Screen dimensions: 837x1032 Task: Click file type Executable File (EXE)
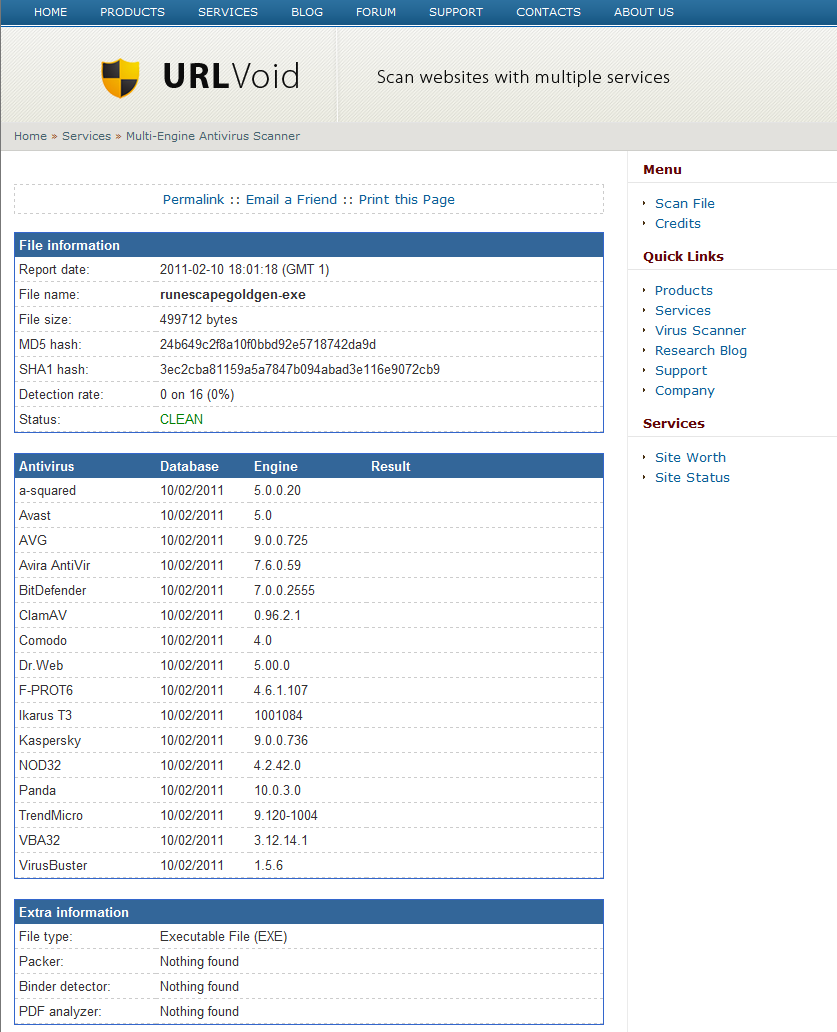pyautogui.click(x=224, y=937)
